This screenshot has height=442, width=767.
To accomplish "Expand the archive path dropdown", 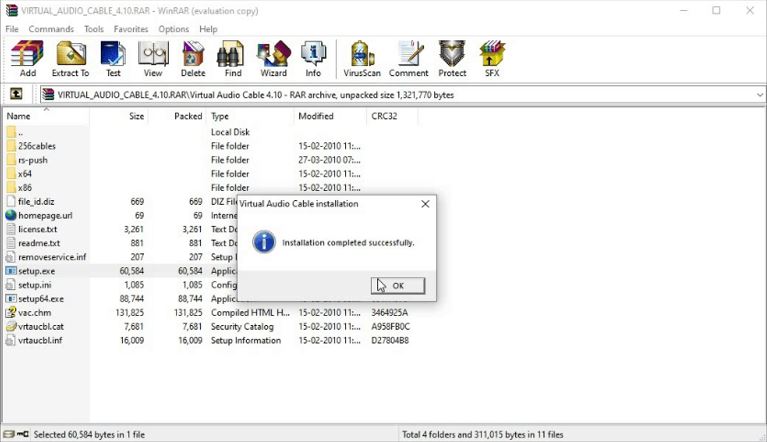I will (x=760, y=95).
